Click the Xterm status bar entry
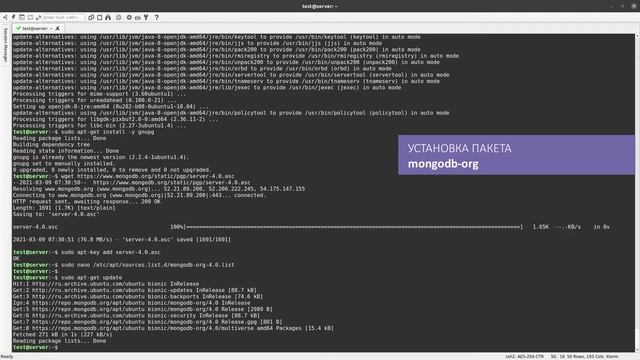 pos(612,357)
